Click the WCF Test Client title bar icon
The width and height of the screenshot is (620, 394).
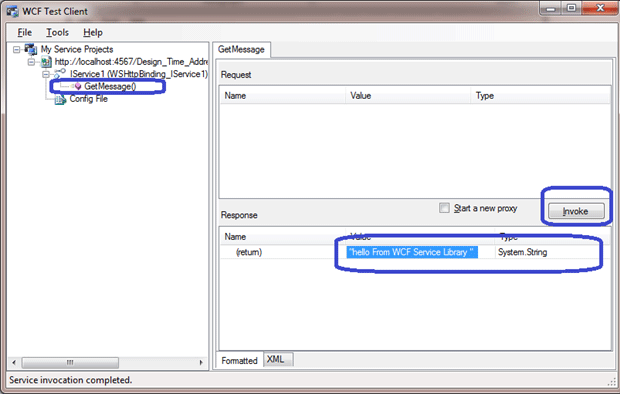pos(12,11)
